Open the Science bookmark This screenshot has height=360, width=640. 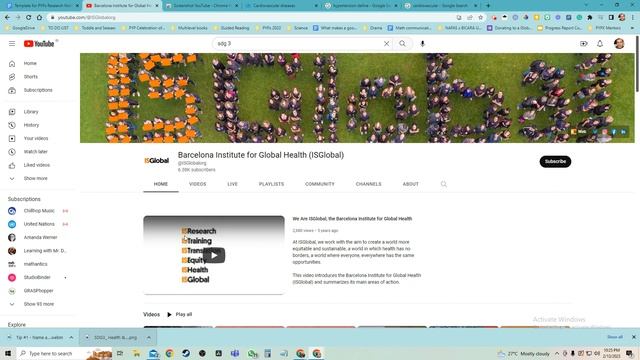click(298, 28)
